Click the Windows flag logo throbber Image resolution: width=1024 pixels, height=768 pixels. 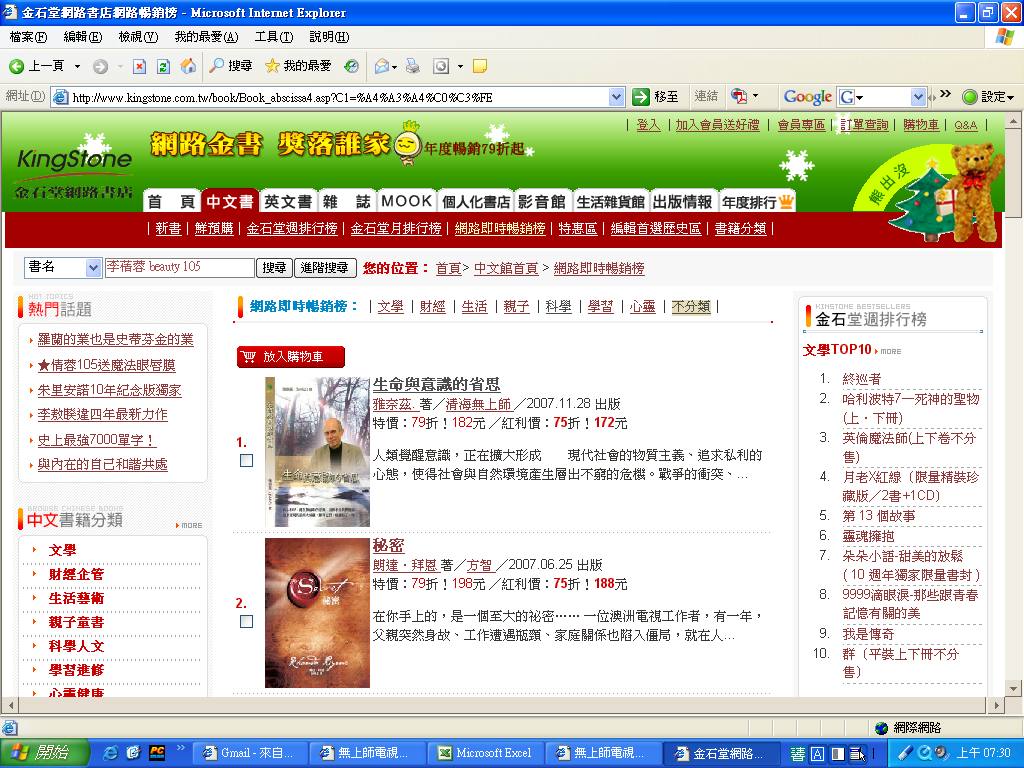tap(1004, 37)
